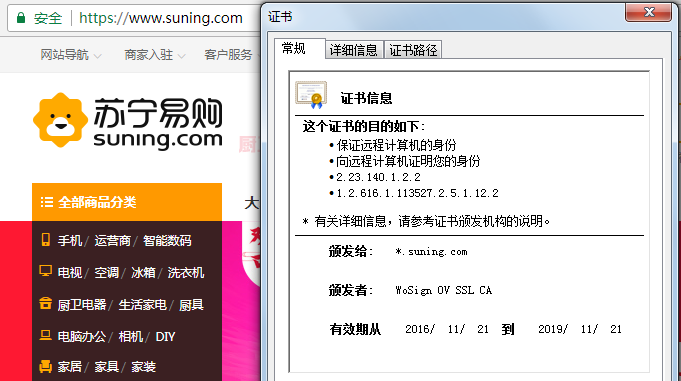Viewport: 681px width, 381px height.
Task: Click the 苏宁易购 suning.com logo text
Action: [x=158, y=123]
